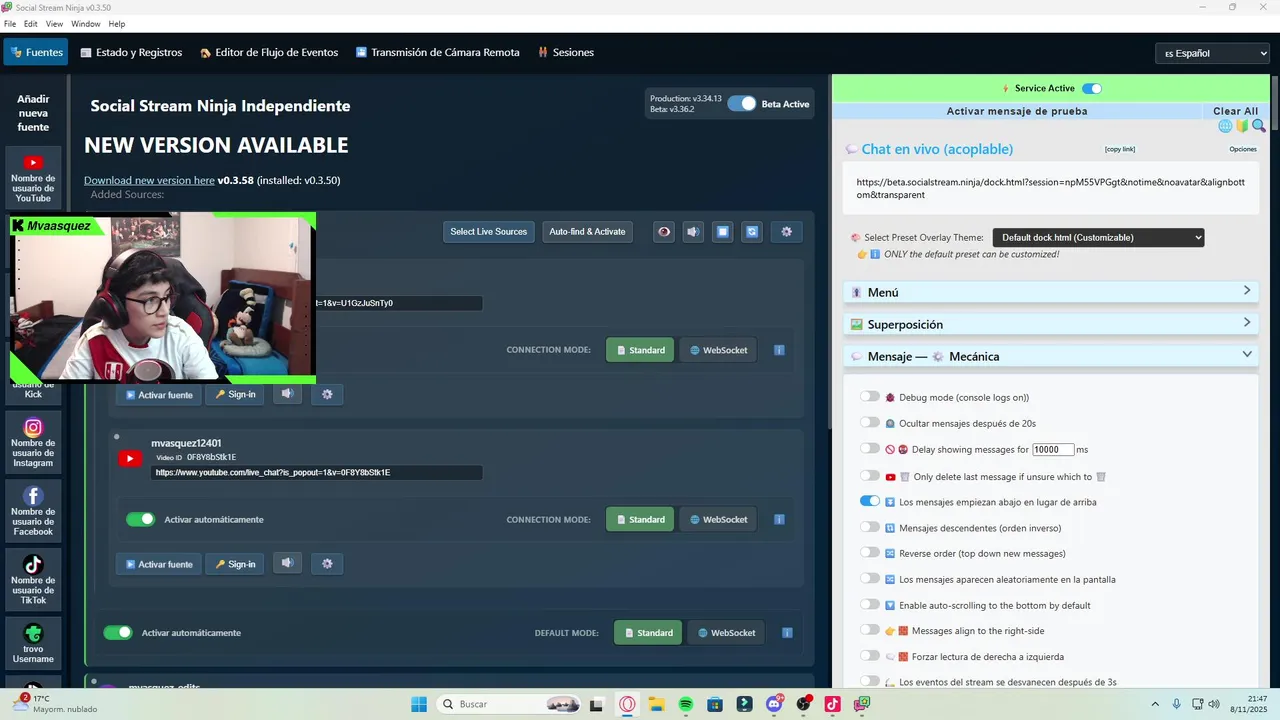The image size is (1280, 720).
Task: Show hidden system tray icons
Action: pyautogui.click(x=1155, y=704)
